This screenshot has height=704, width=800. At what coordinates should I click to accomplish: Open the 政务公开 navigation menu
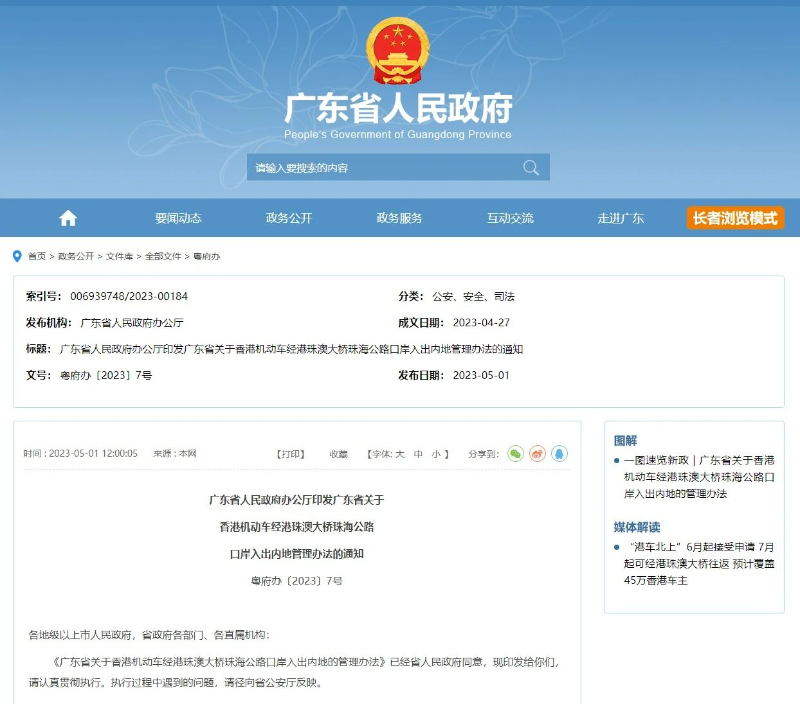[289, 218]
